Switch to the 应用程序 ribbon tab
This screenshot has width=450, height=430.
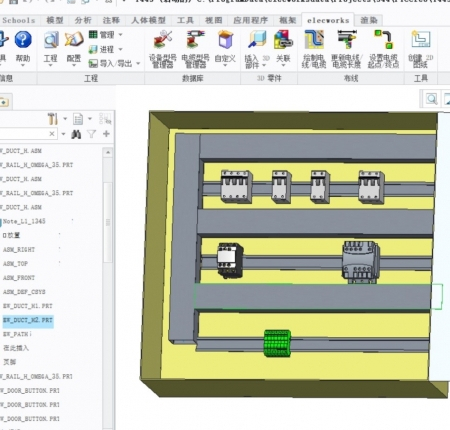point(250,20)
